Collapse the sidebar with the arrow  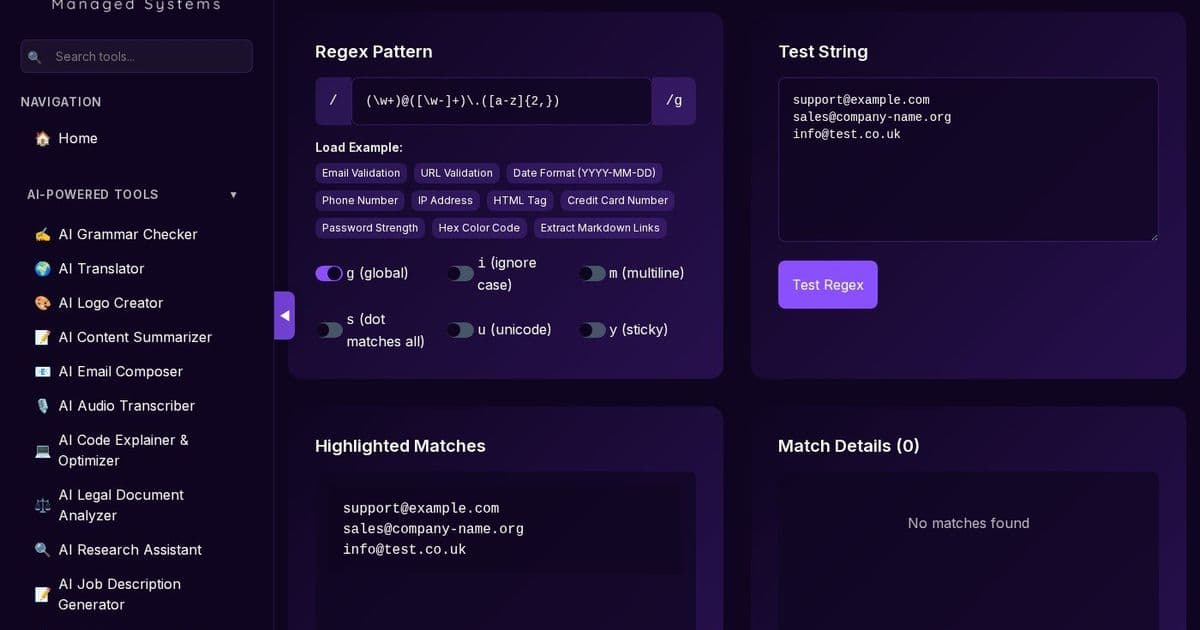click(285, 315)
